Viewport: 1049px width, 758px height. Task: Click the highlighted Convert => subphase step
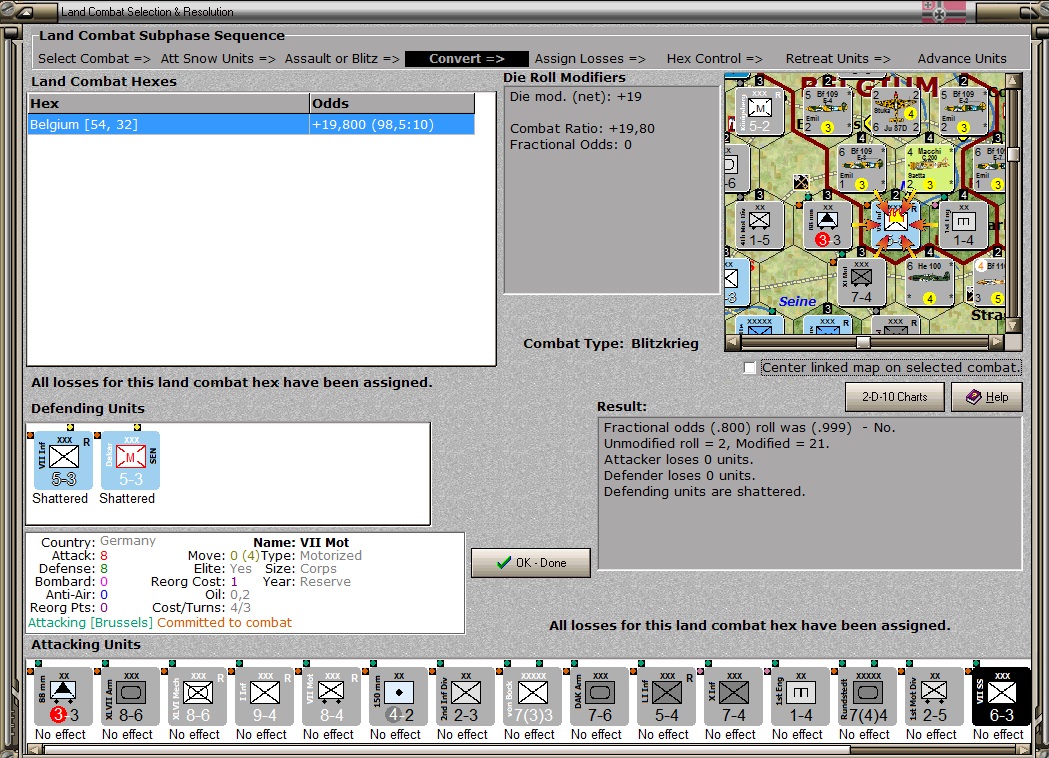click(x=466, y=59)
